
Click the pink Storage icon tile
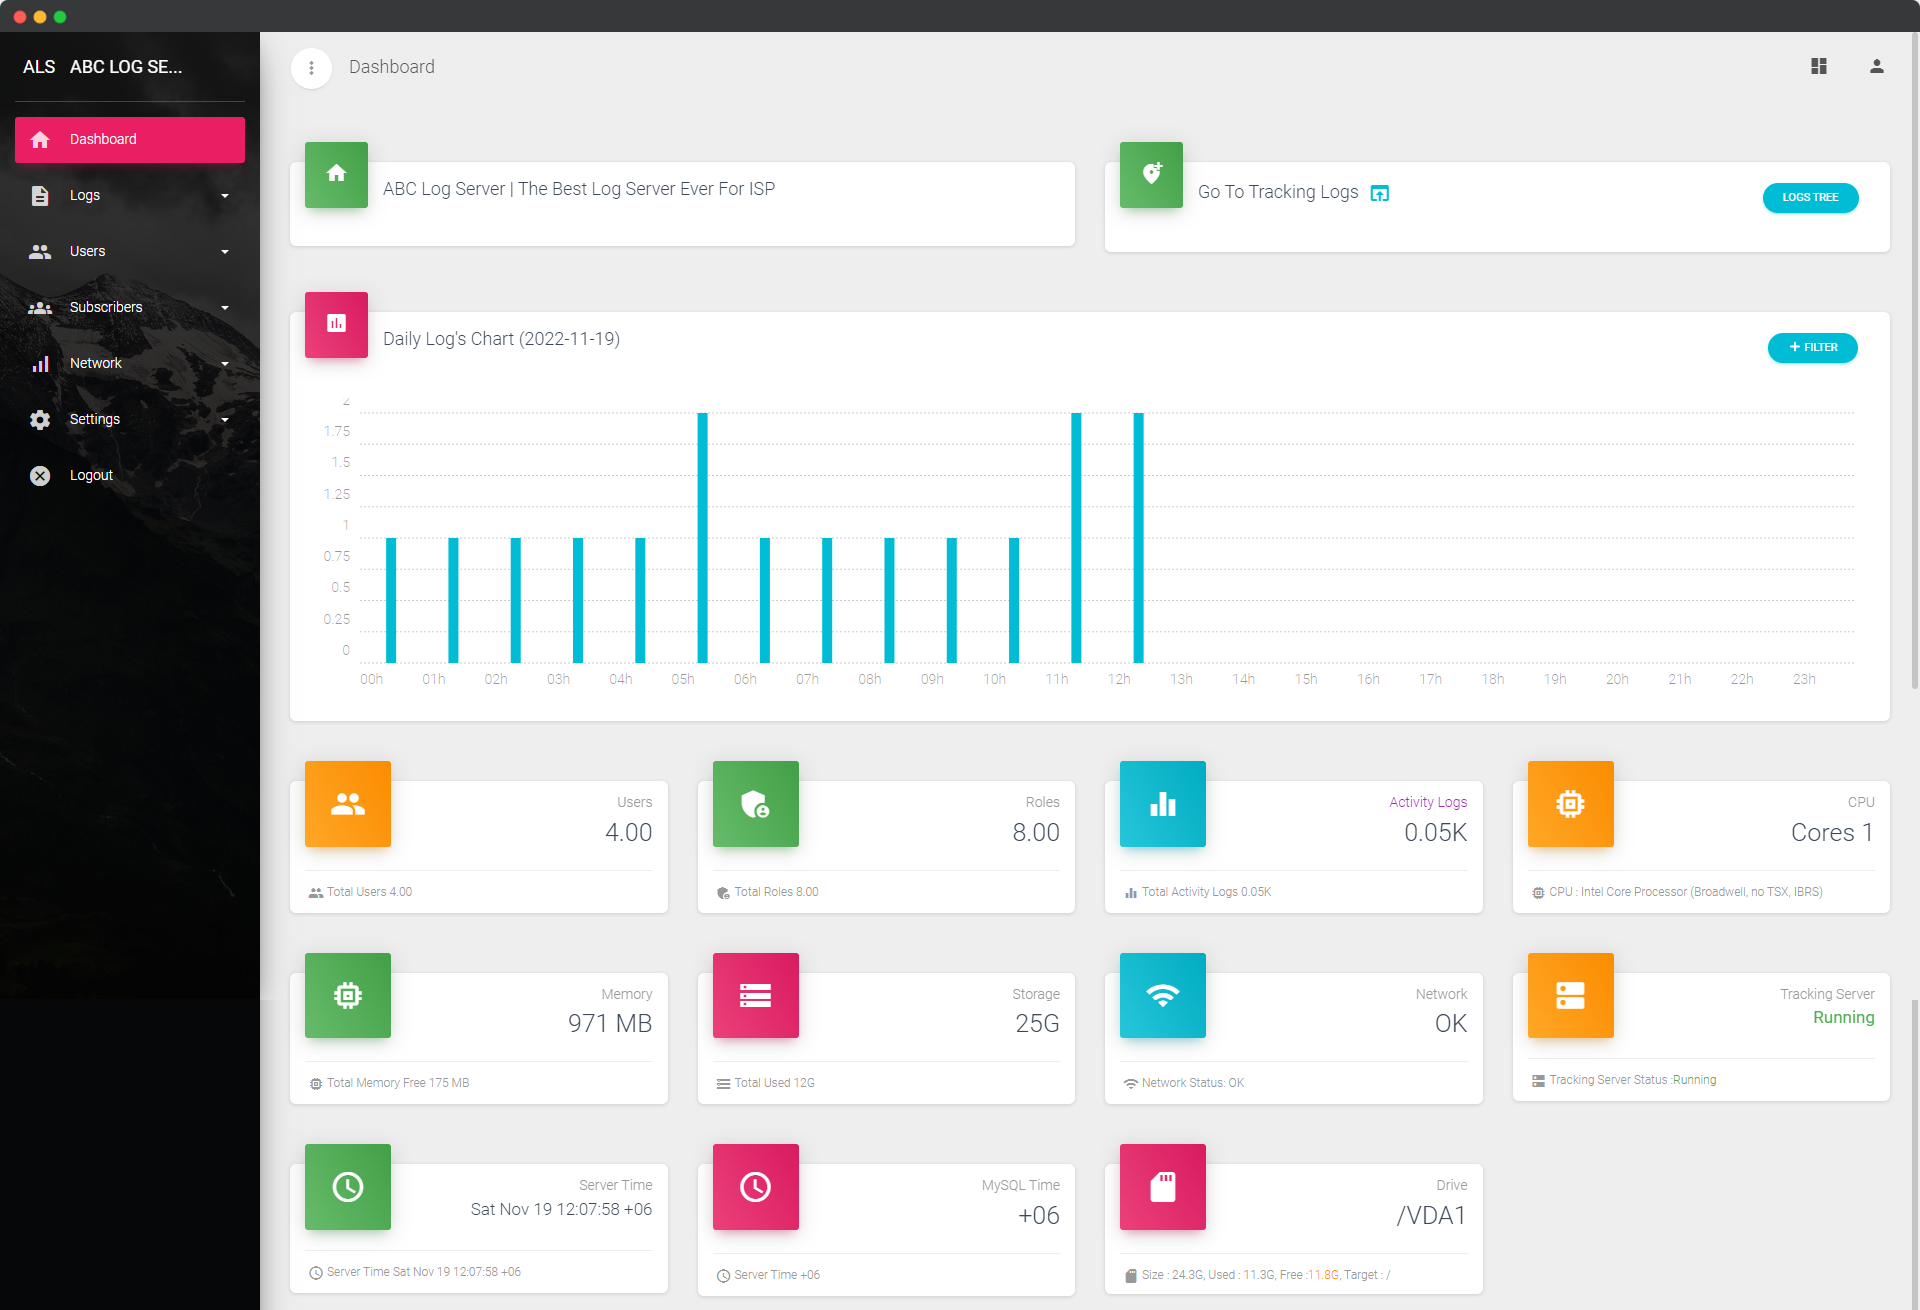click(756, 995)
